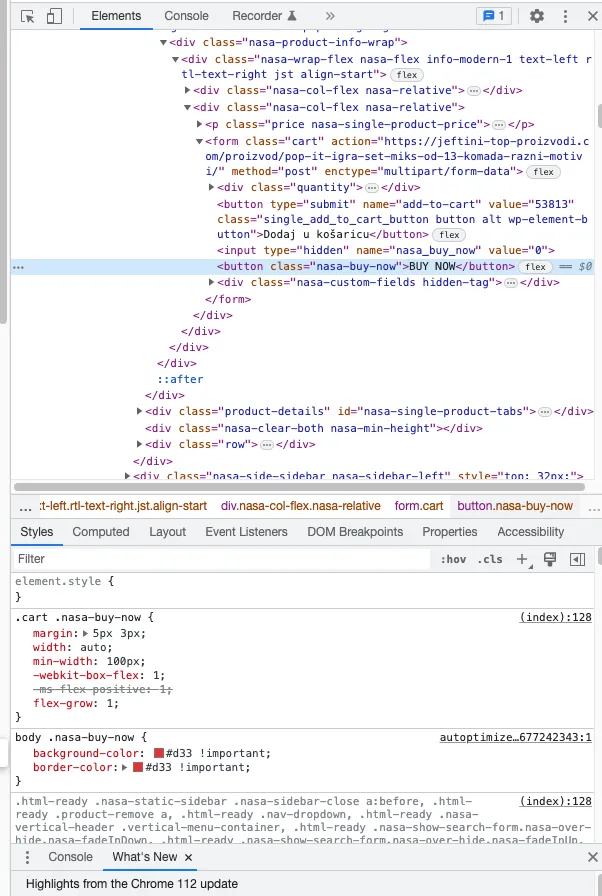Toggle the .cls class editor
The width and height of the screenshot is (602, 896).
coord(490,559)
